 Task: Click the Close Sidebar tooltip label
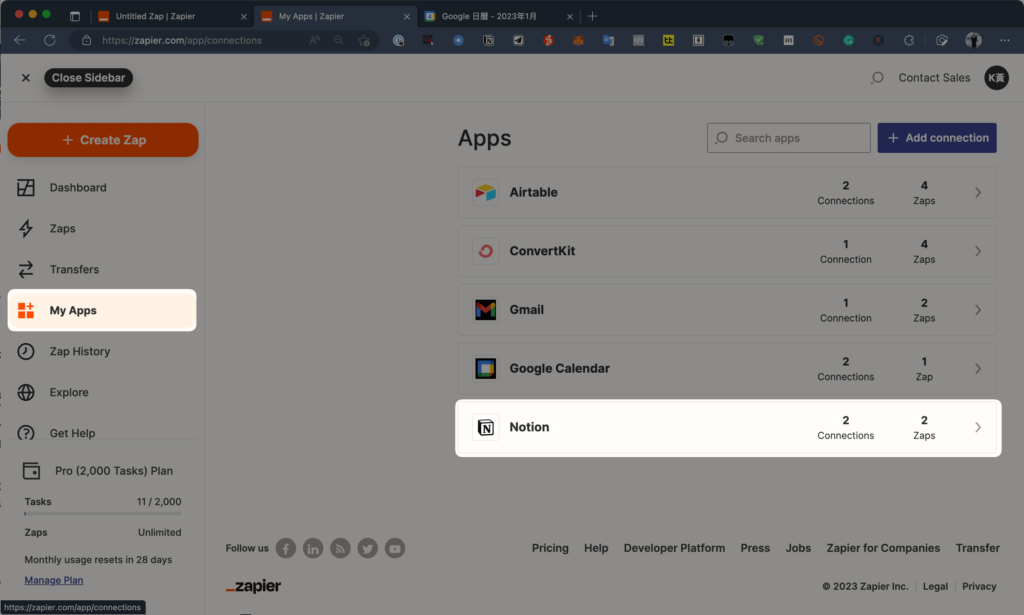[88, 78]
